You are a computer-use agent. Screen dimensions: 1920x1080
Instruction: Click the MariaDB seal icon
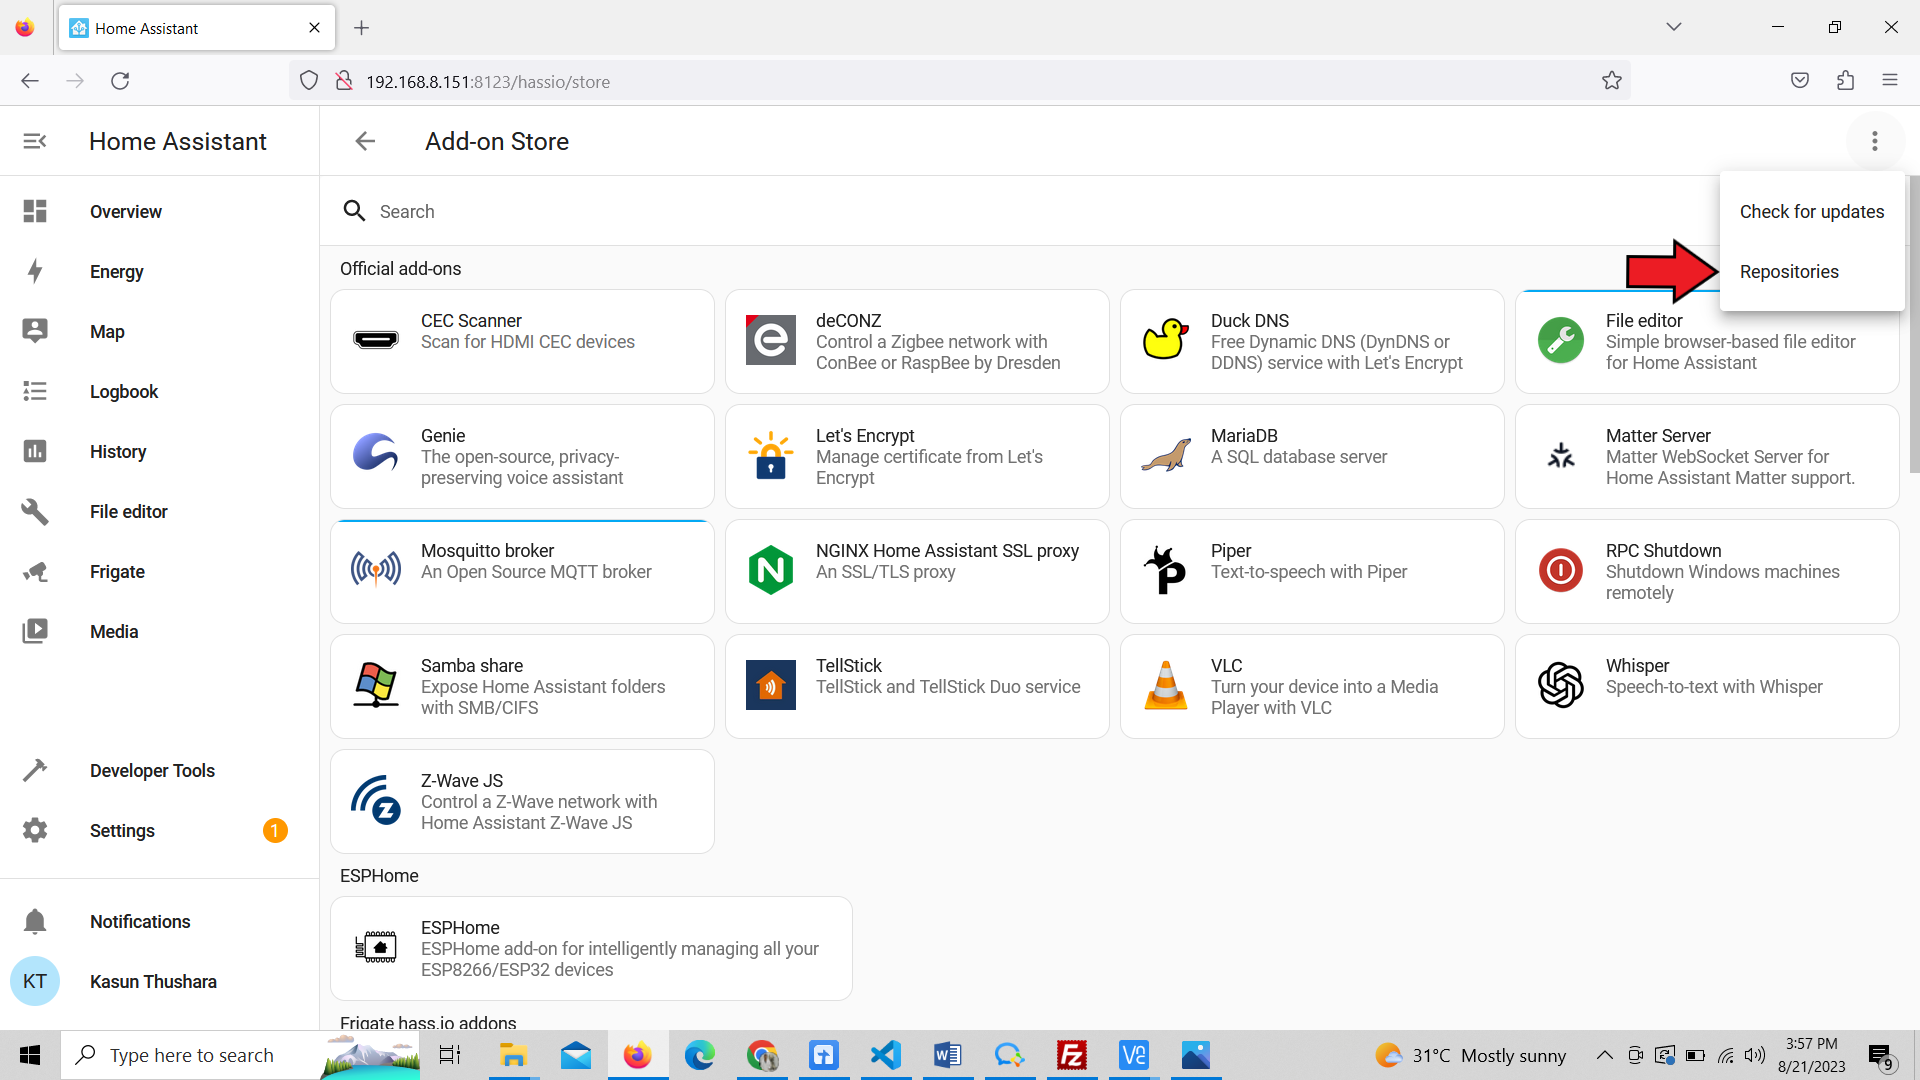click(x=1166, y=455)
